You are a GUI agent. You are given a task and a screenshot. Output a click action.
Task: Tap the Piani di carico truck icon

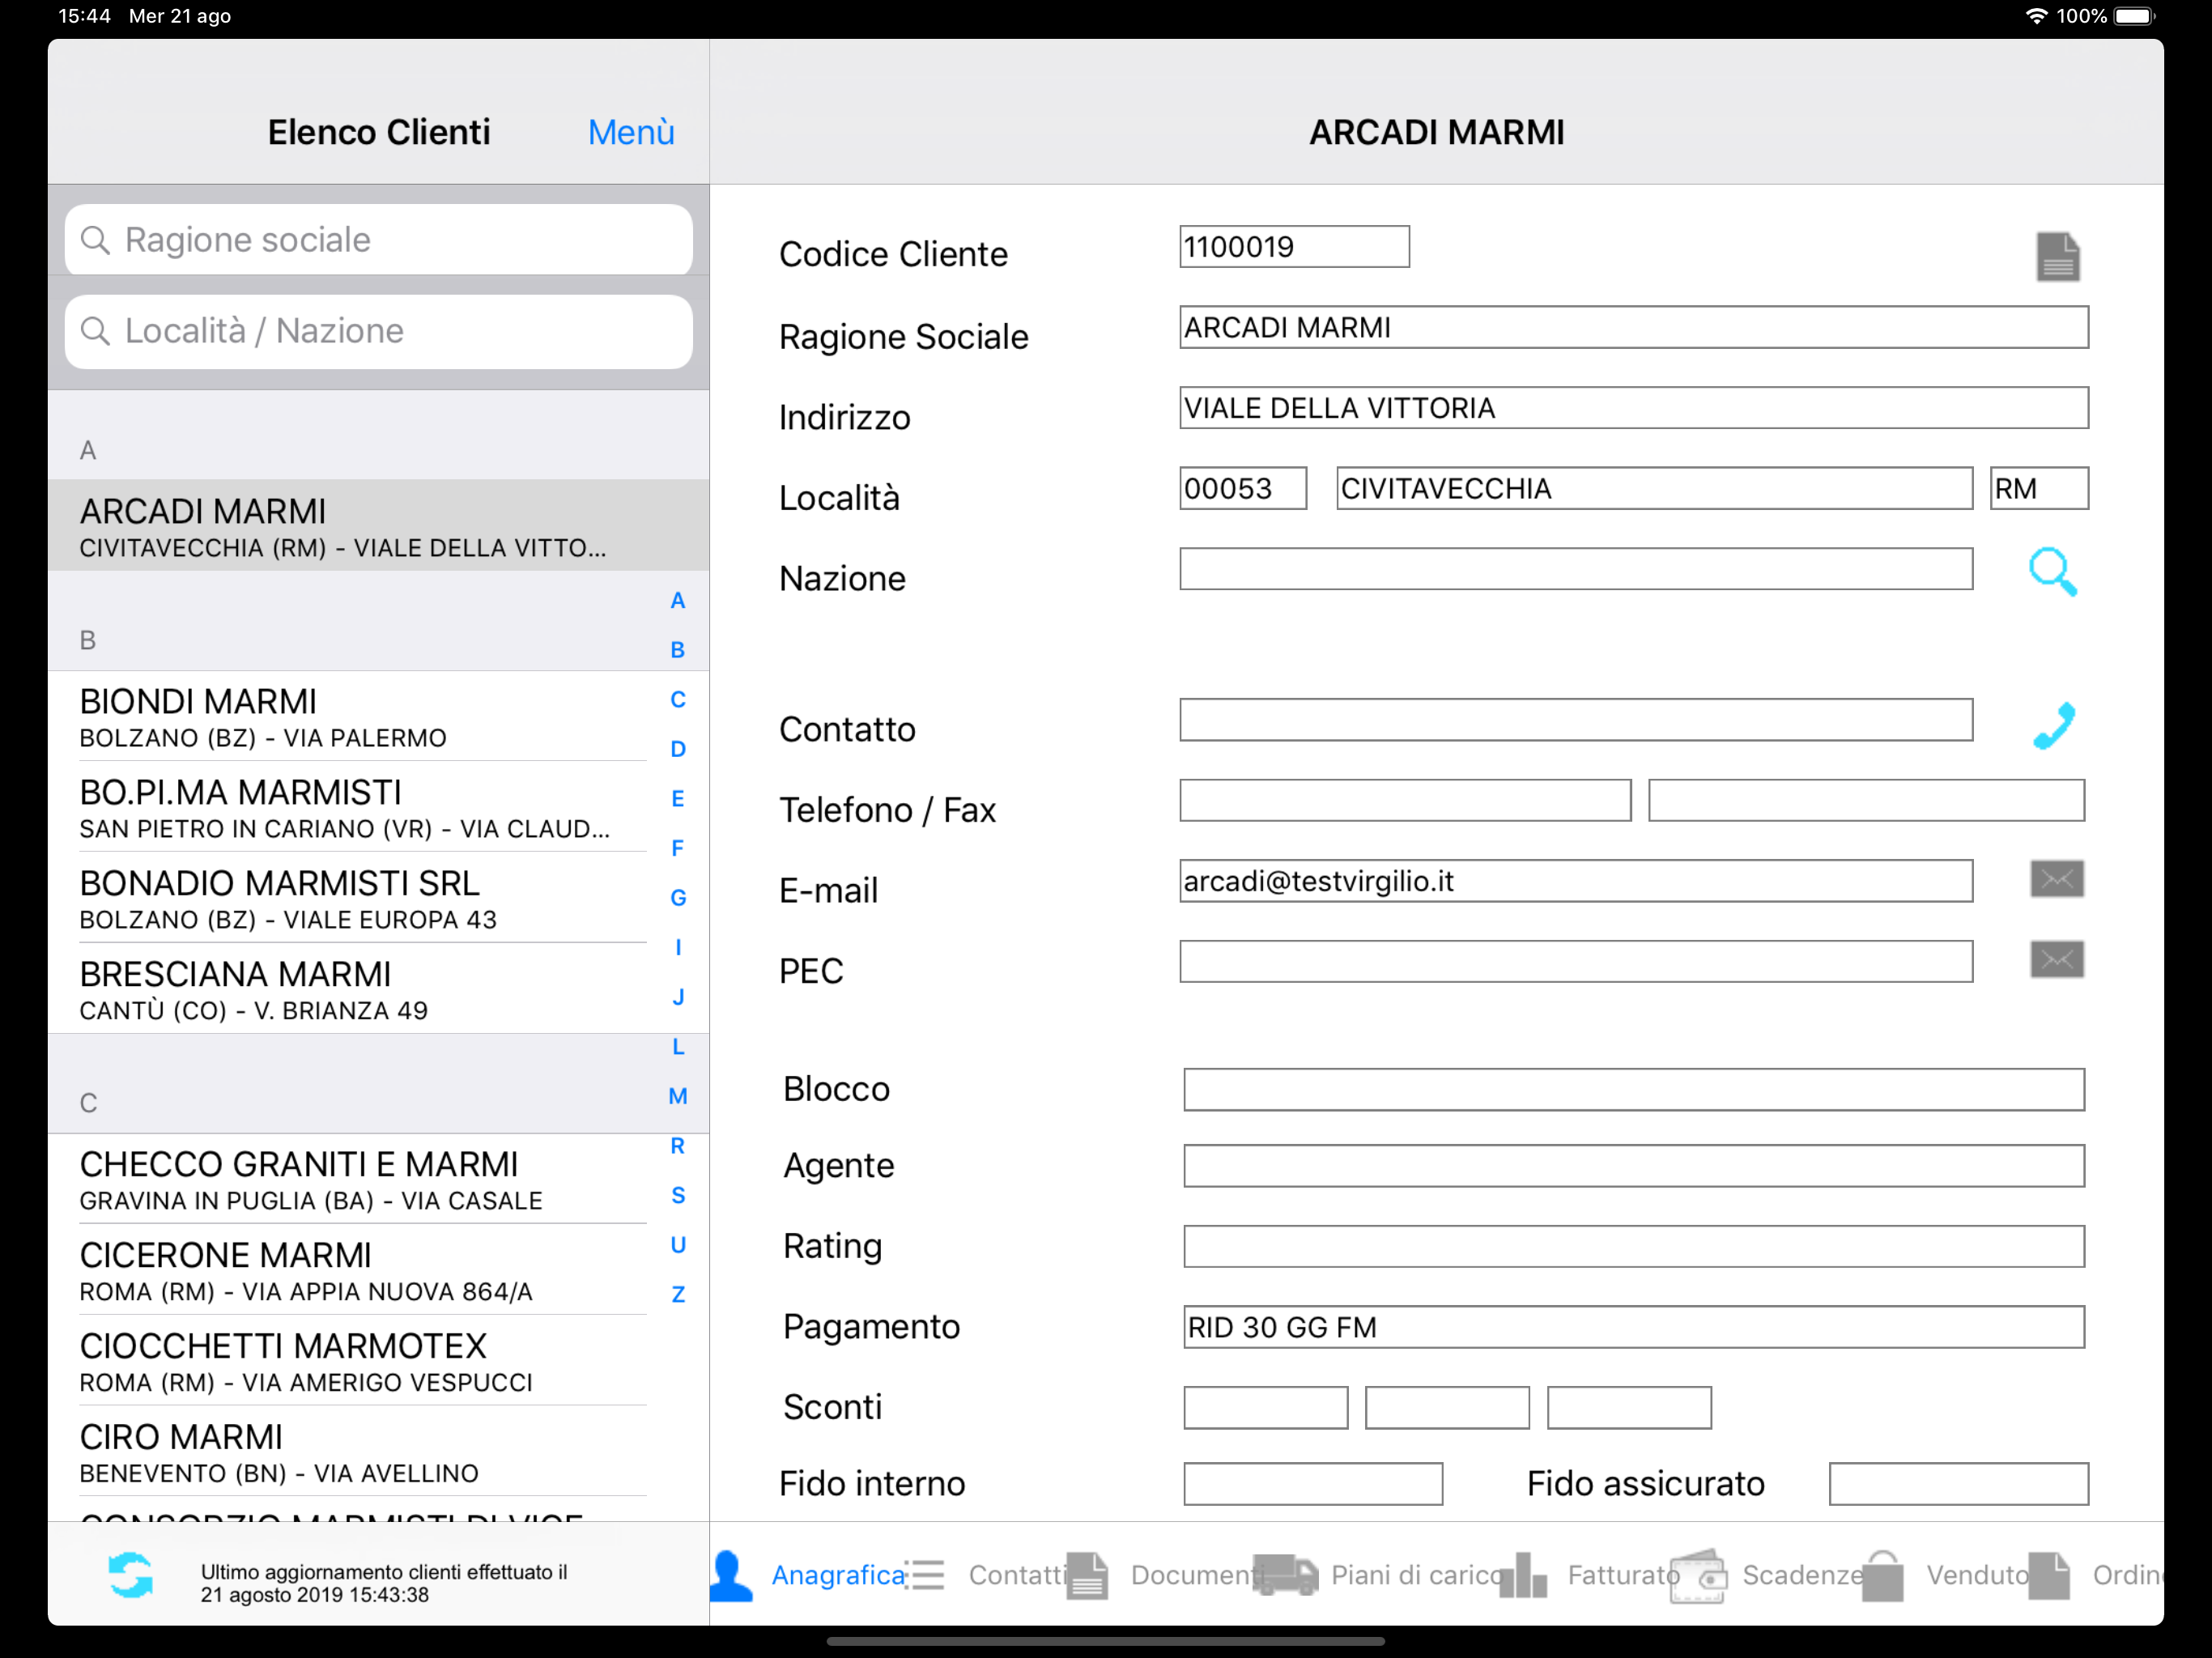coord(1284,1575)
